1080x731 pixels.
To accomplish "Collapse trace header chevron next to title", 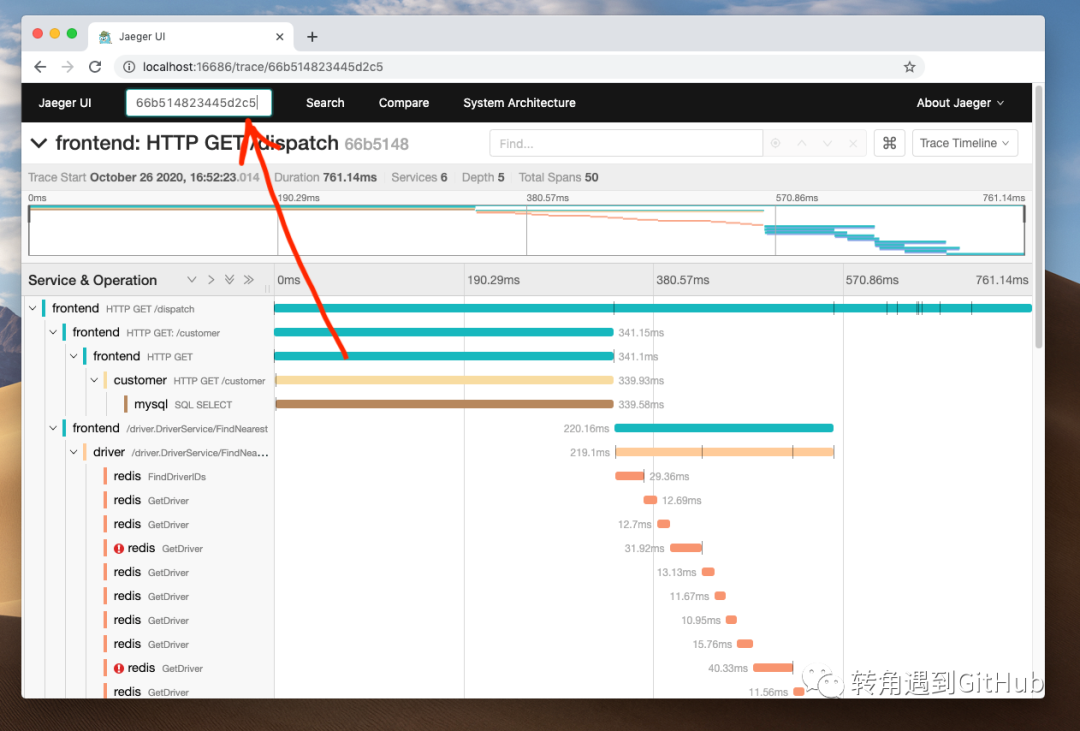I will coord(39,143).
